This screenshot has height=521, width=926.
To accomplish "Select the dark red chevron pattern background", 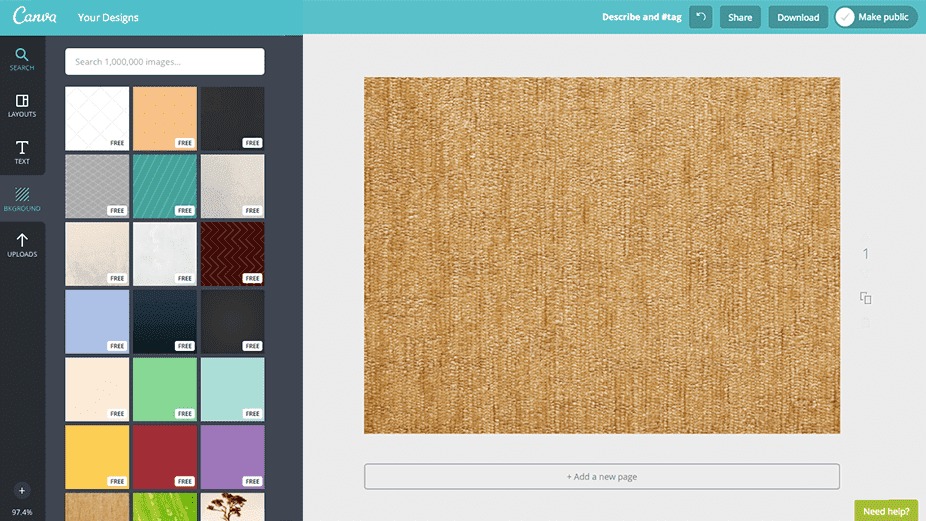I will 232,254.
